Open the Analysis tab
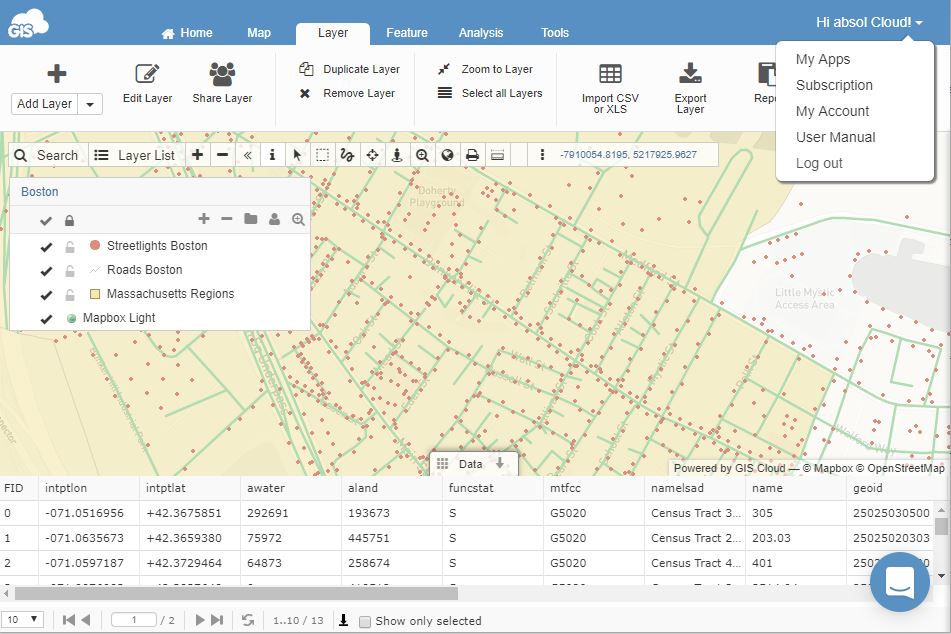 coord(481,33)
